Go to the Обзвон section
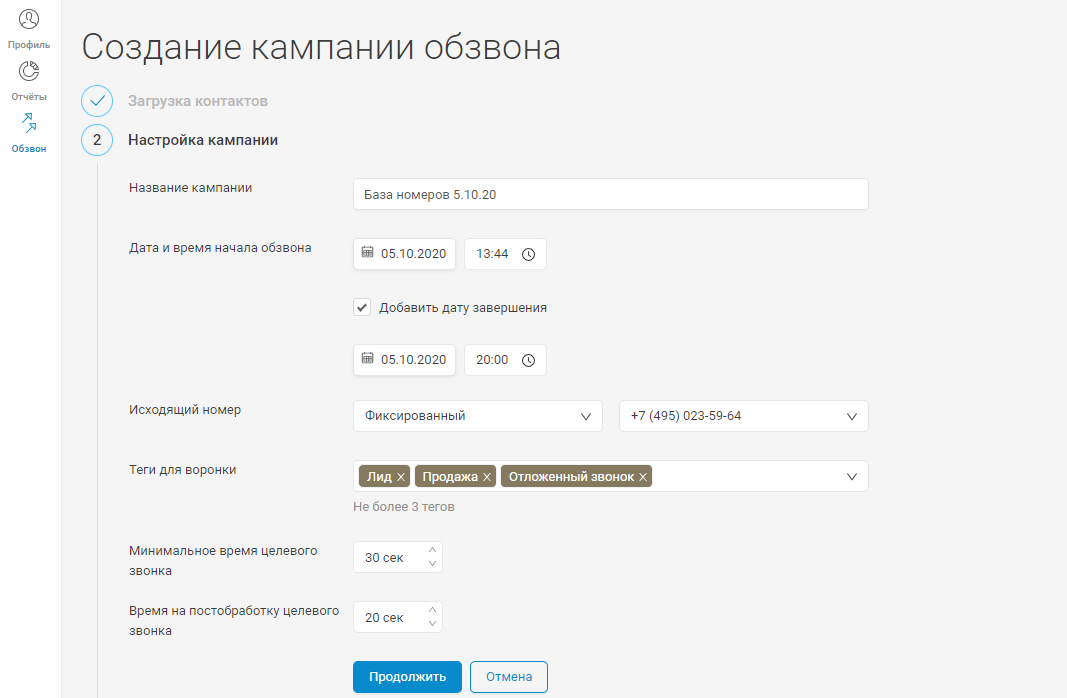This screenshot has height=698, width=1067. pyautogui.click(x=29, y=133)
